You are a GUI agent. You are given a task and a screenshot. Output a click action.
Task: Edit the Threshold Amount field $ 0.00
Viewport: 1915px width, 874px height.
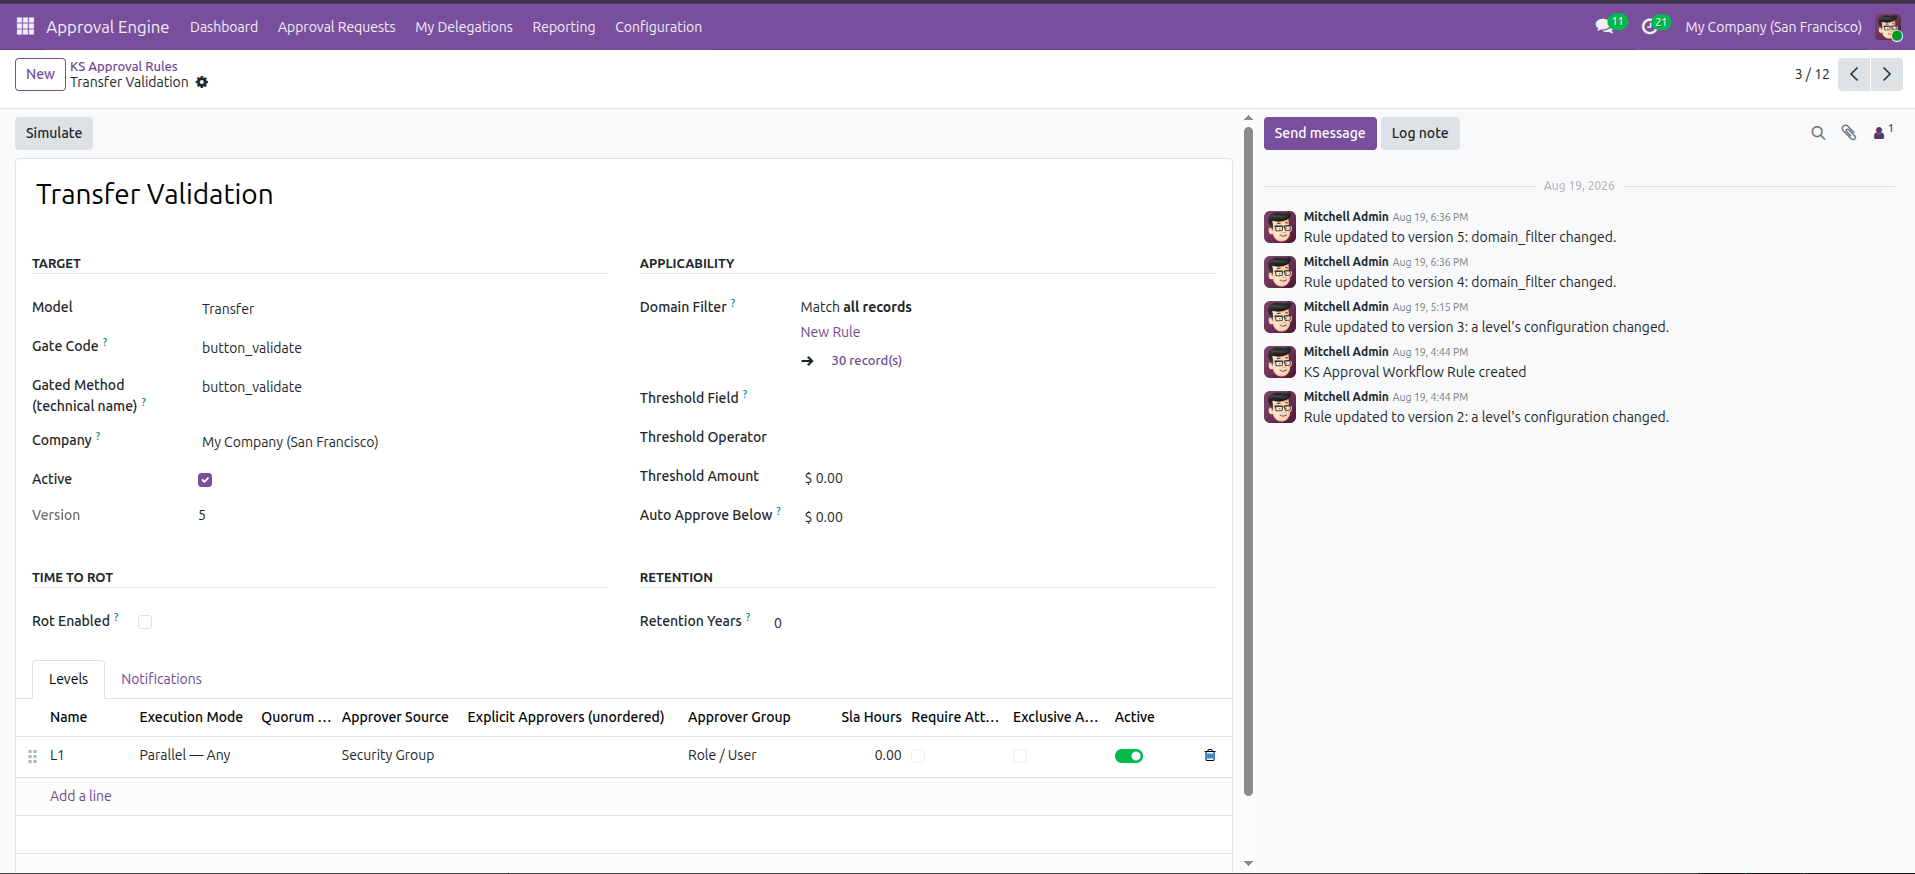tap(1008, 478)
